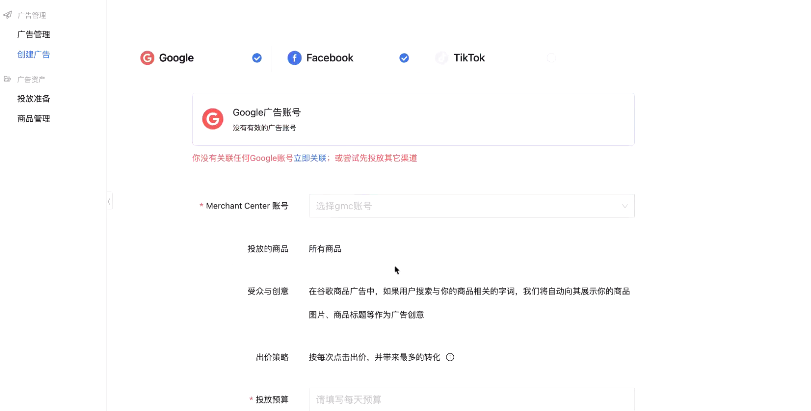Click the large Google icon in account card
The image size is (811, 411).
click(x=213, y=119)
